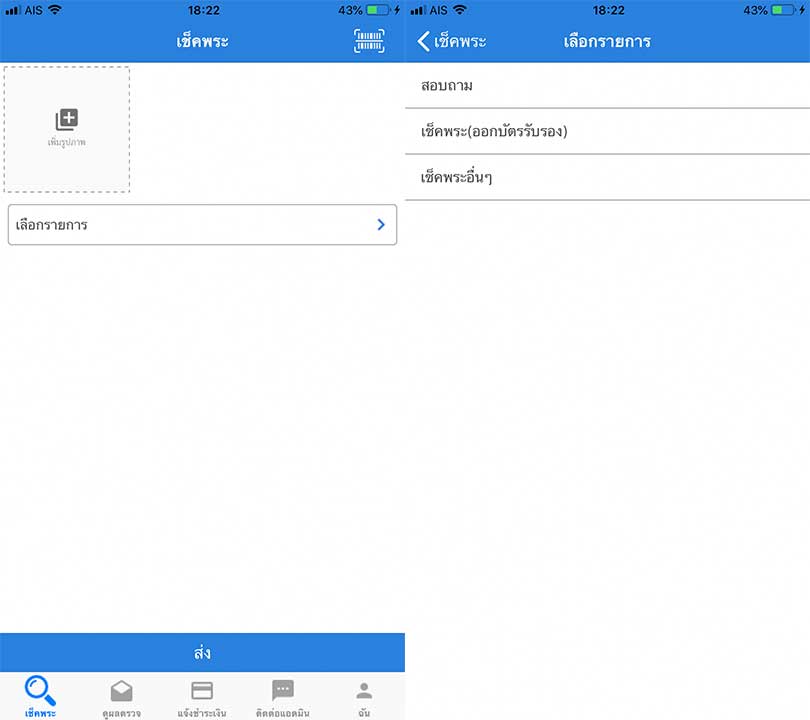Image resolution: width=810 pixels, height=720 pixels.
Task: Tap the credit card แจ้งชำระเงิน icon
Action: pos(202,690)
